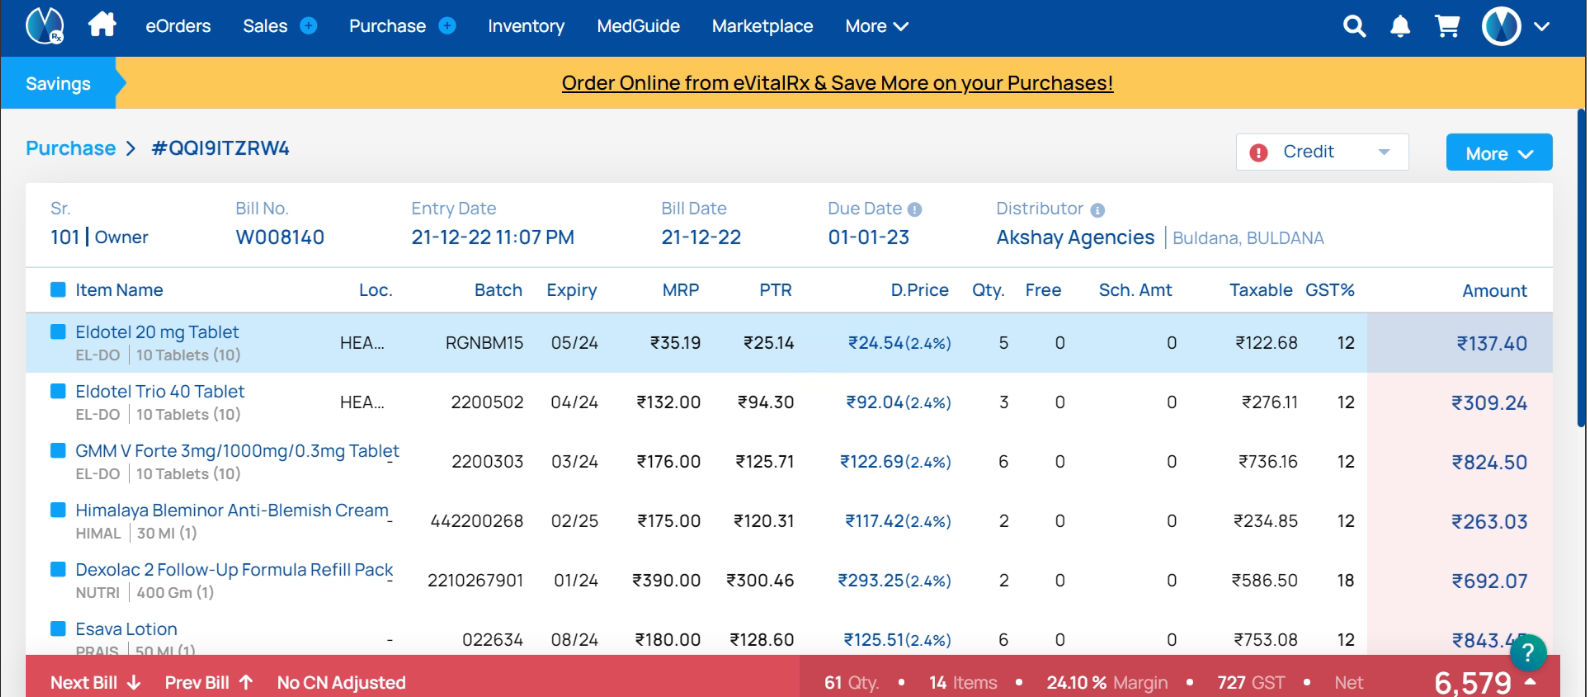Click the Distributor info icon
1587x697 pixels.
[1097, 210]
